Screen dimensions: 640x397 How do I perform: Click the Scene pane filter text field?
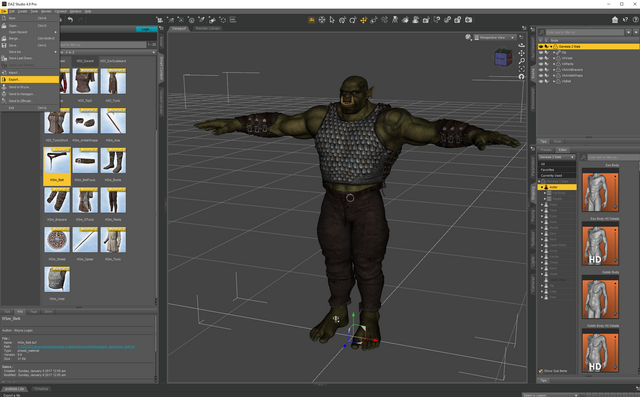click(584, 32)
